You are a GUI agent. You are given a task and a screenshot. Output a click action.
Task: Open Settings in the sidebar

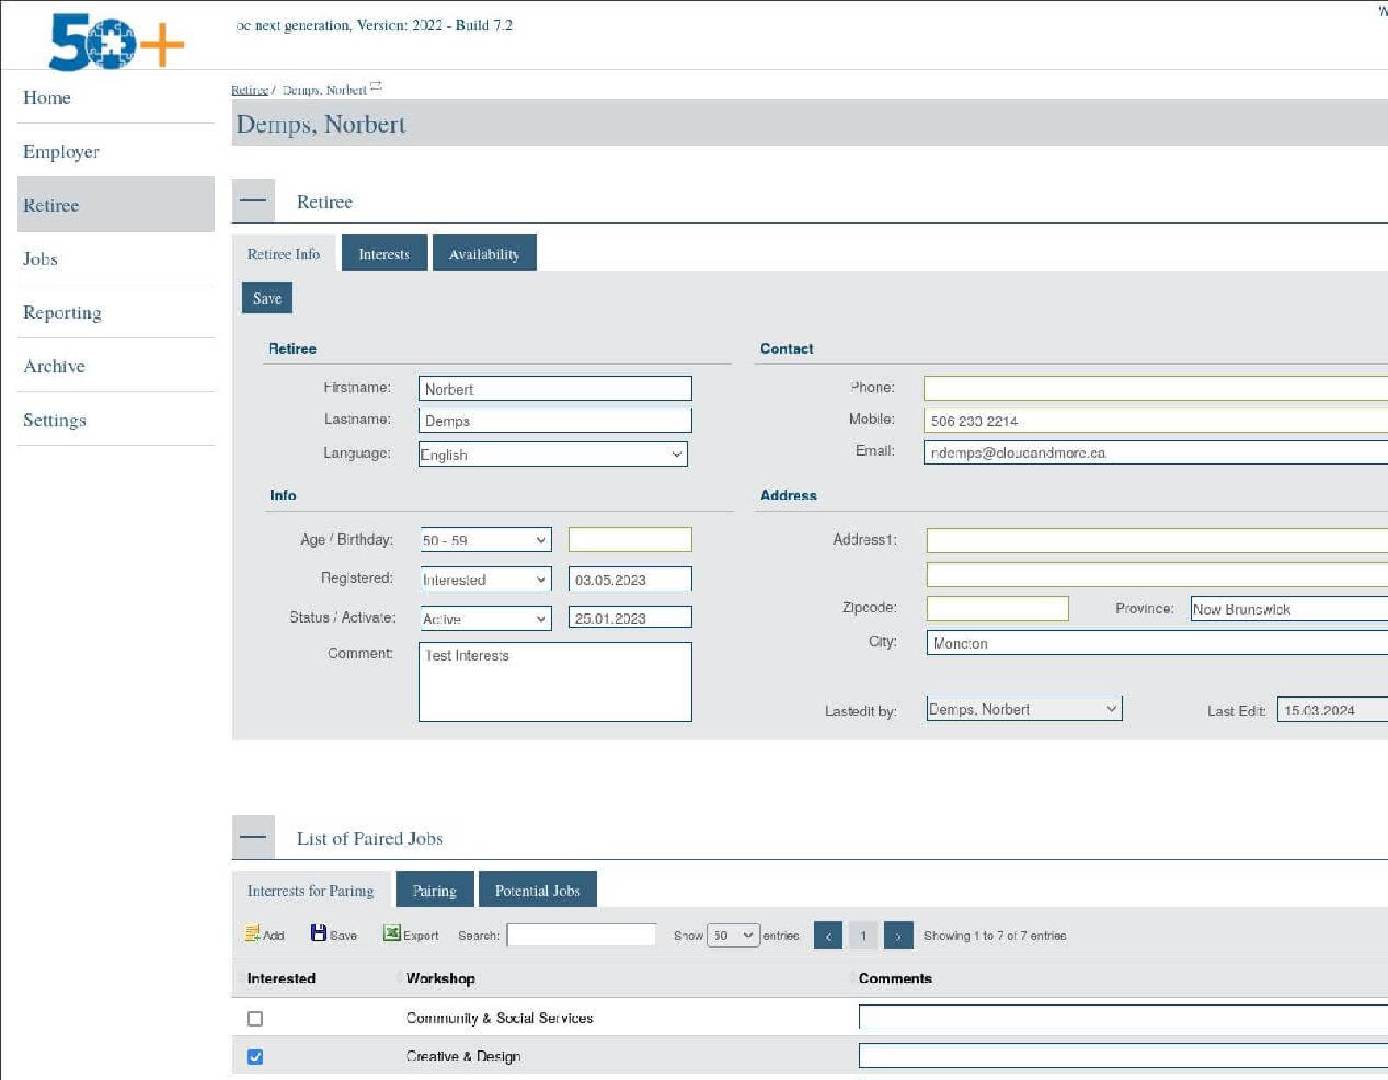click(x=116, y=419)
